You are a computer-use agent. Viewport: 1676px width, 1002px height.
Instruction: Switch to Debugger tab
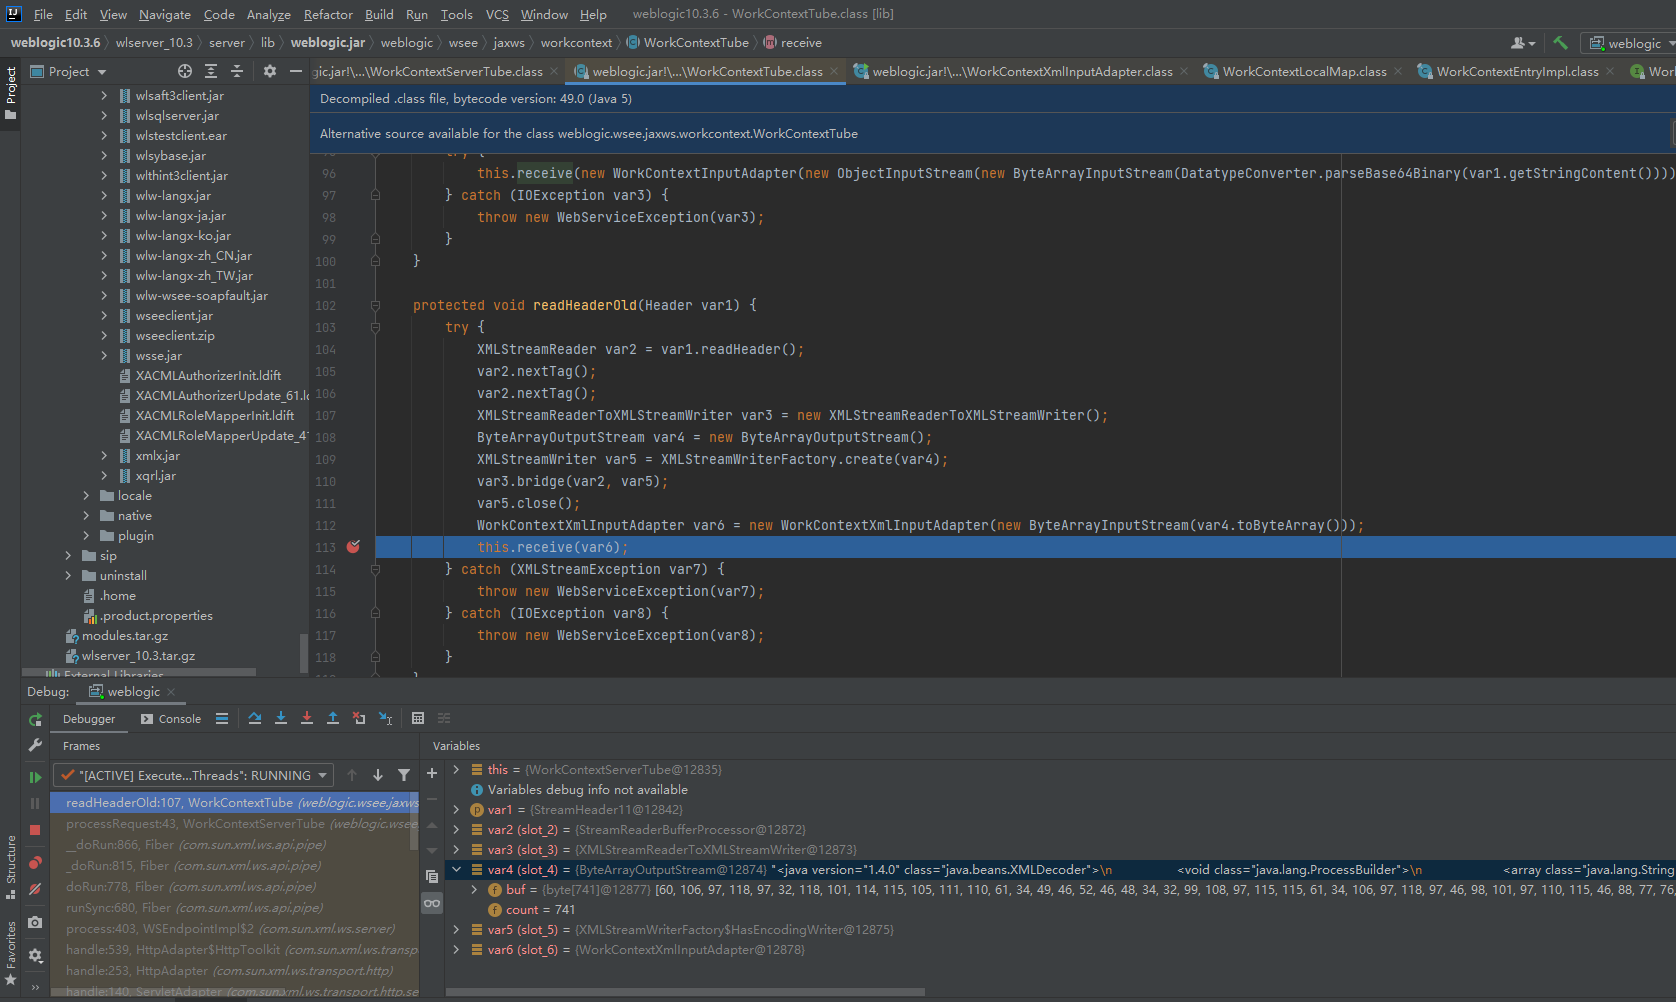(x=89, y=719)
